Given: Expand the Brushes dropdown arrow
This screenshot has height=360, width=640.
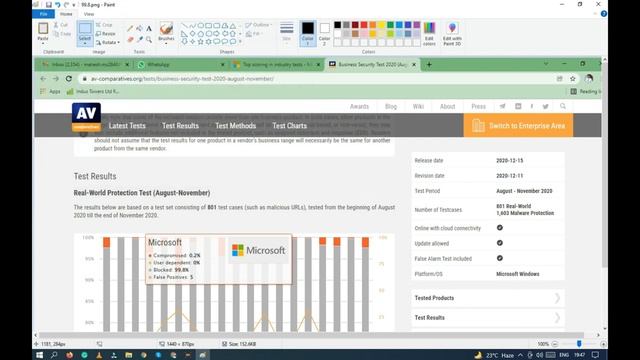Looking at the screenshot, I should (166, 43).
